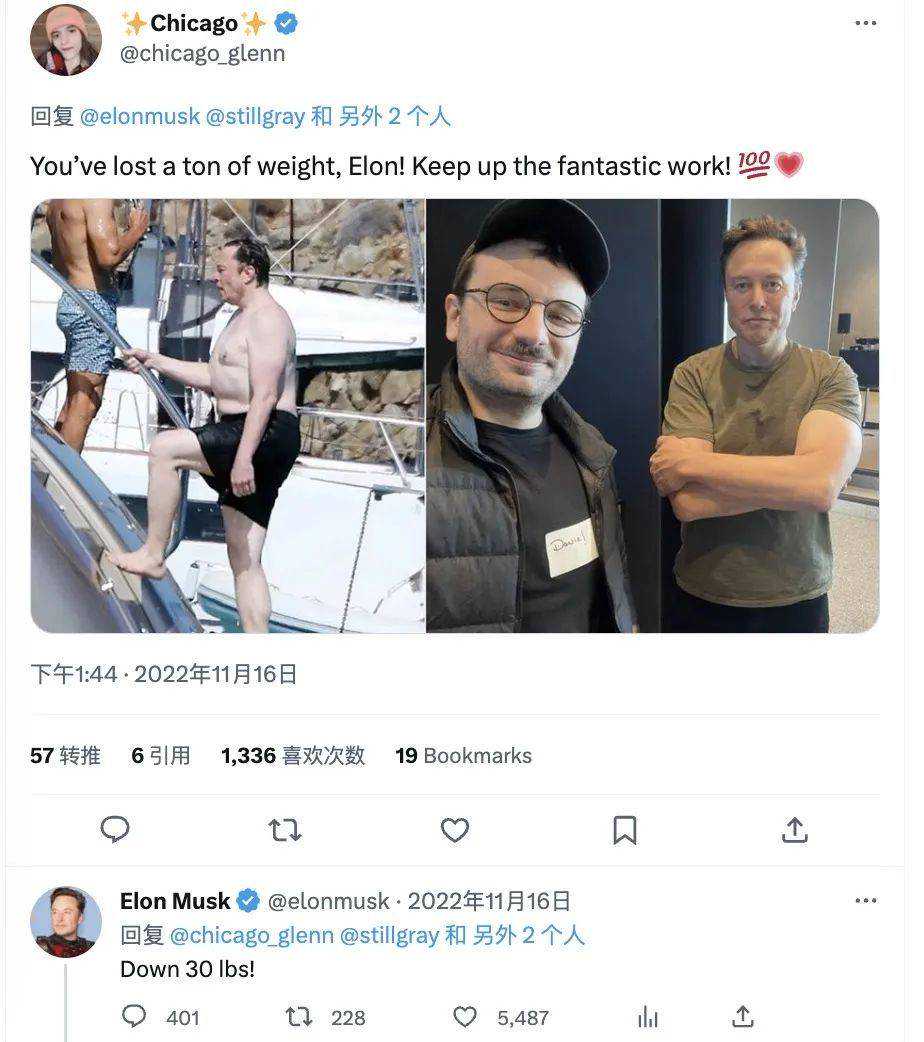Like Chicago's tweet with the heart icon

(x=455, y=829)
